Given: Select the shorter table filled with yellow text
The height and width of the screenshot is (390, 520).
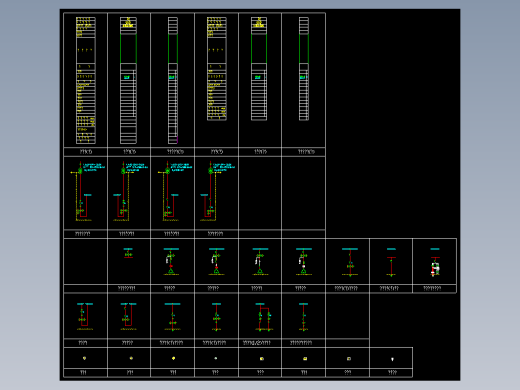Looking at the screenshot, I should (x=217, y=69).
